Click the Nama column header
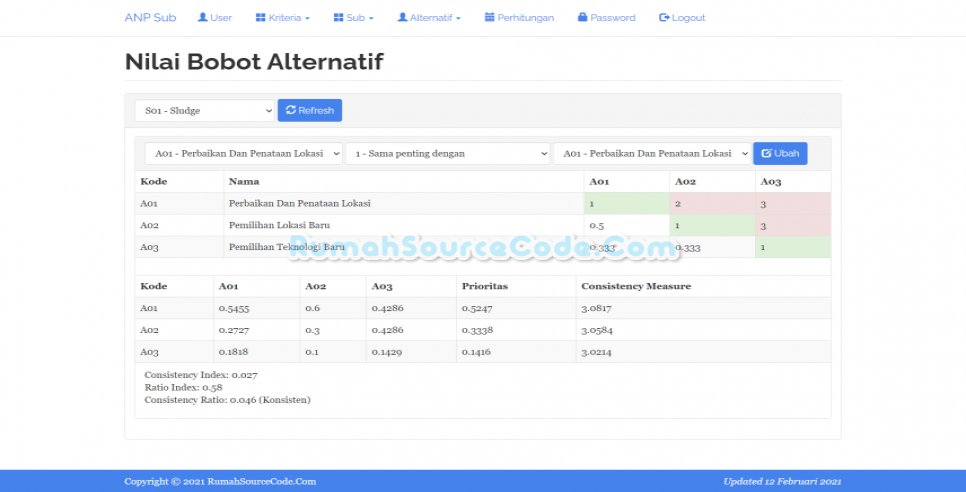 (x=404, y=182)
